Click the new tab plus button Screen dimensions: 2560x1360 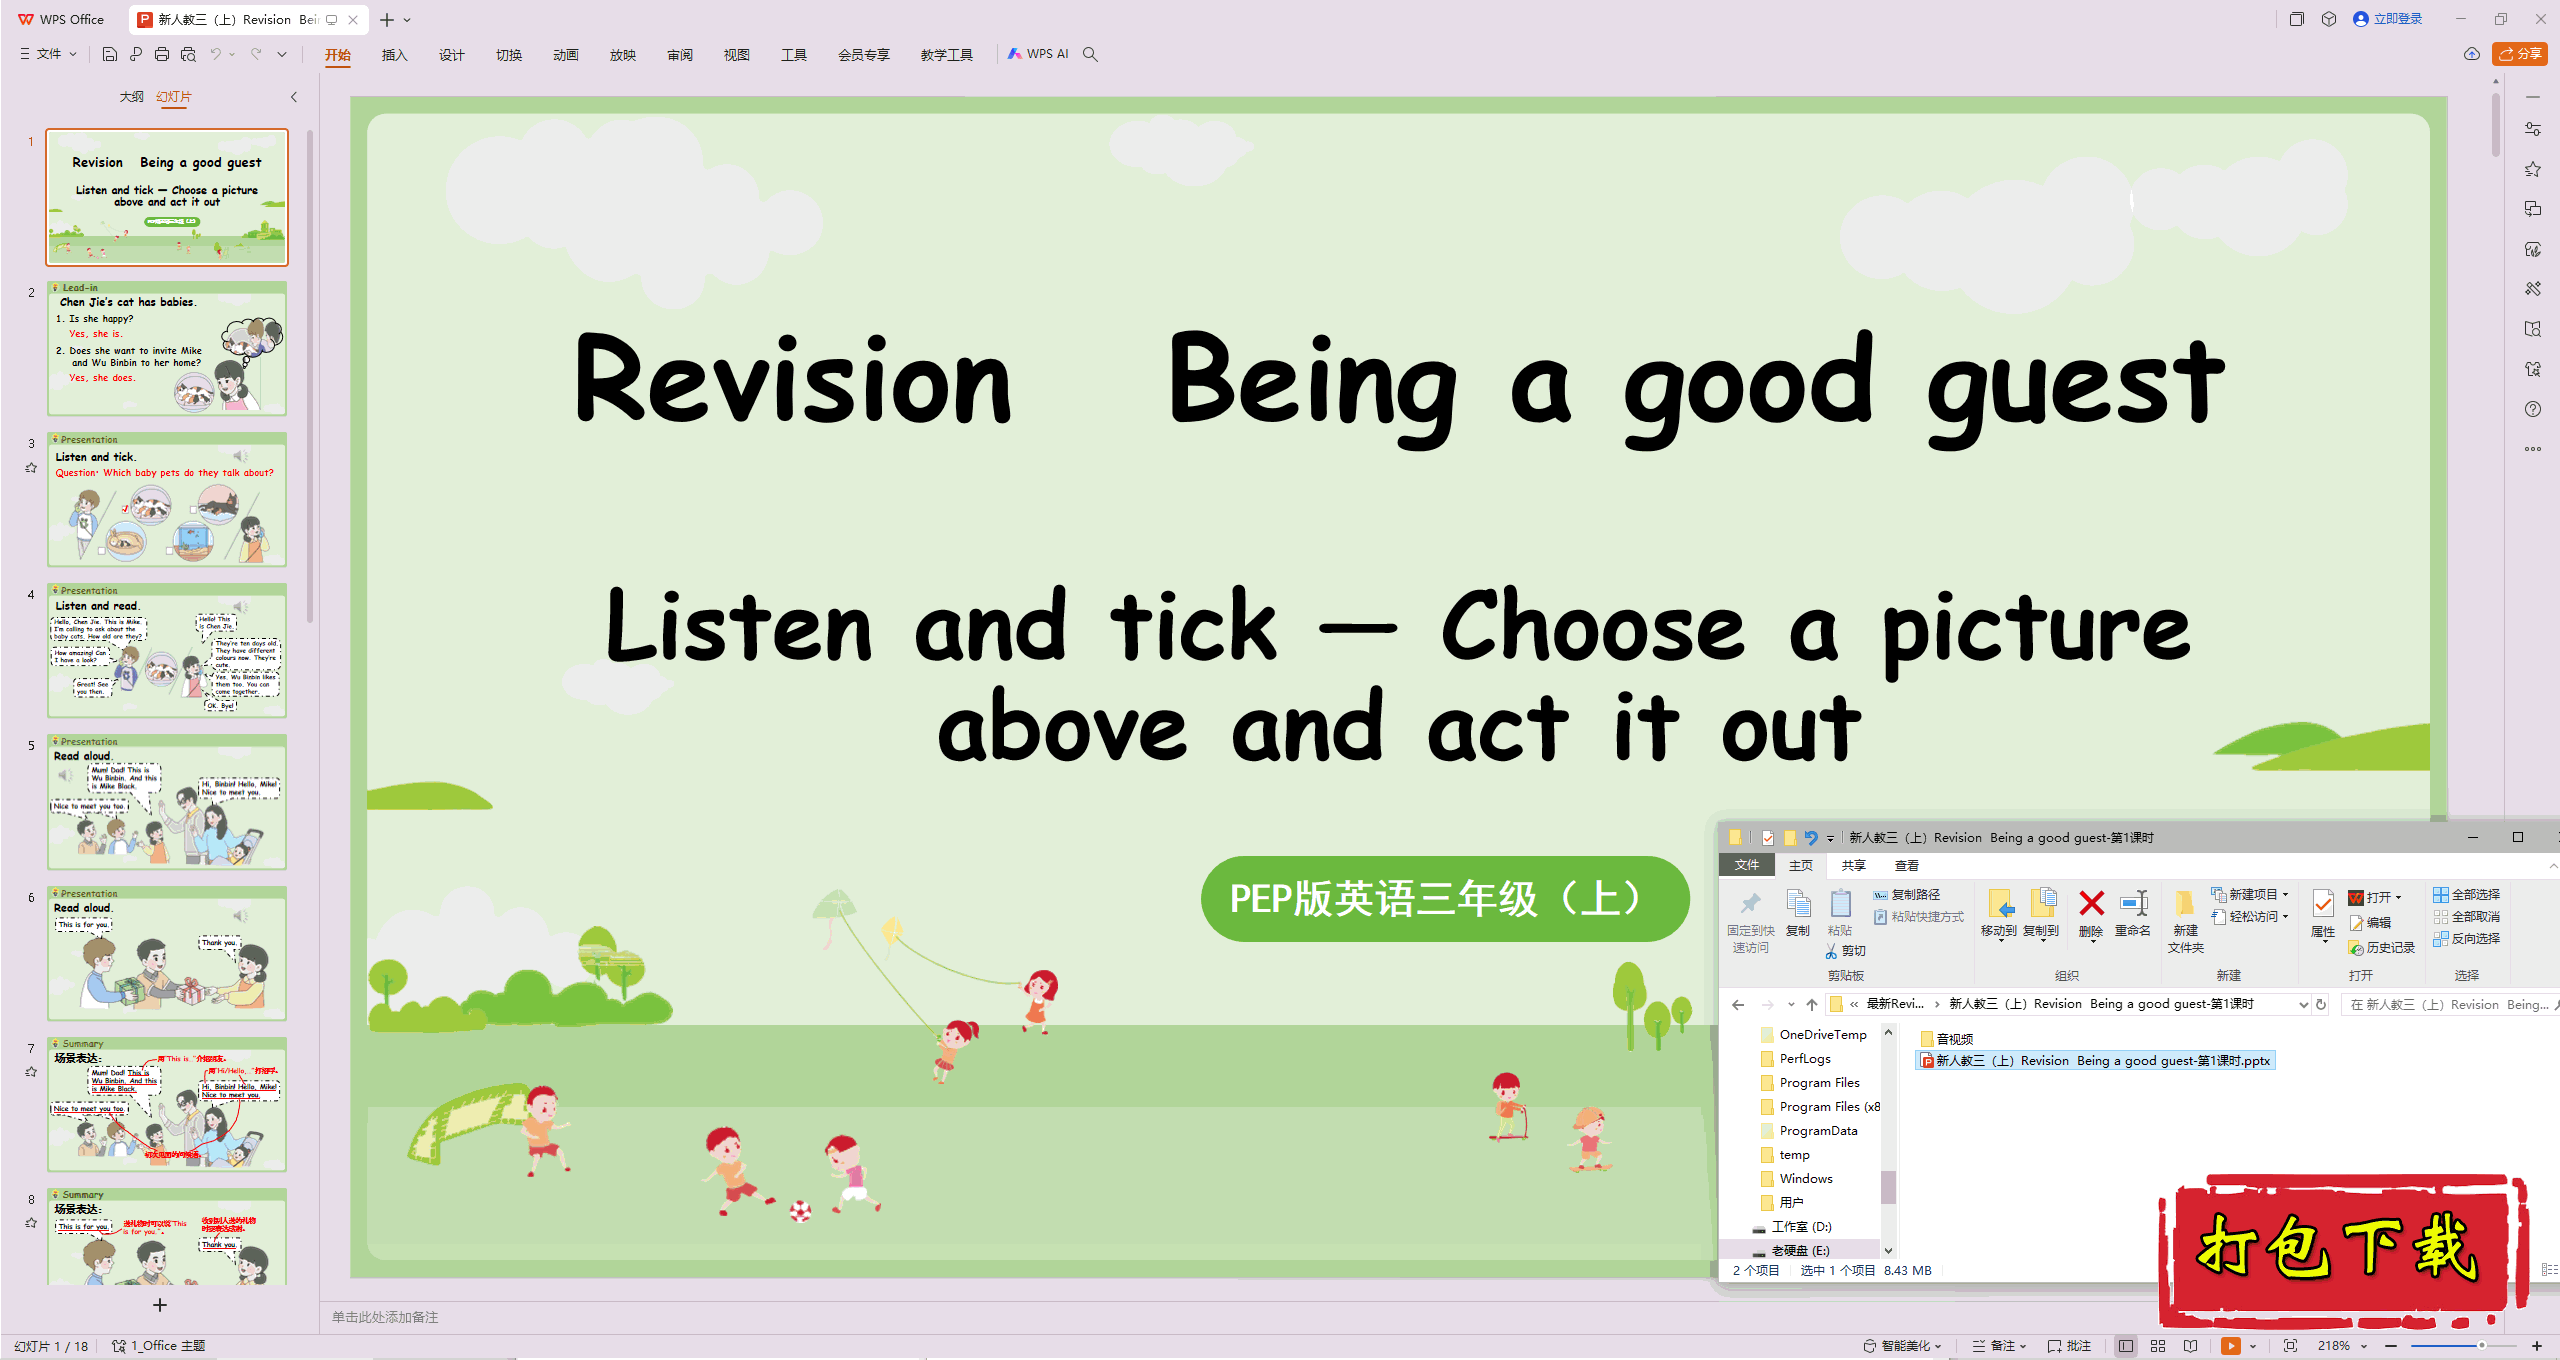coord(387,20)
